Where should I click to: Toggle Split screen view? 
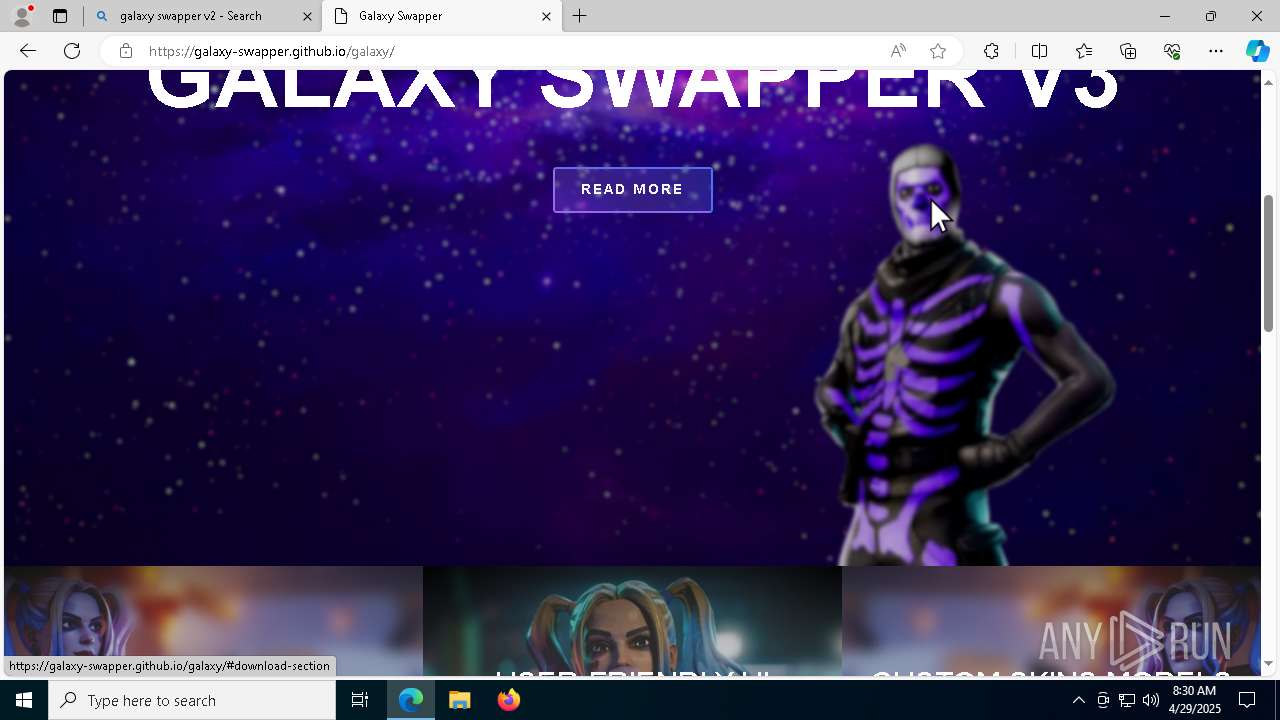(x=1039, y=51)
